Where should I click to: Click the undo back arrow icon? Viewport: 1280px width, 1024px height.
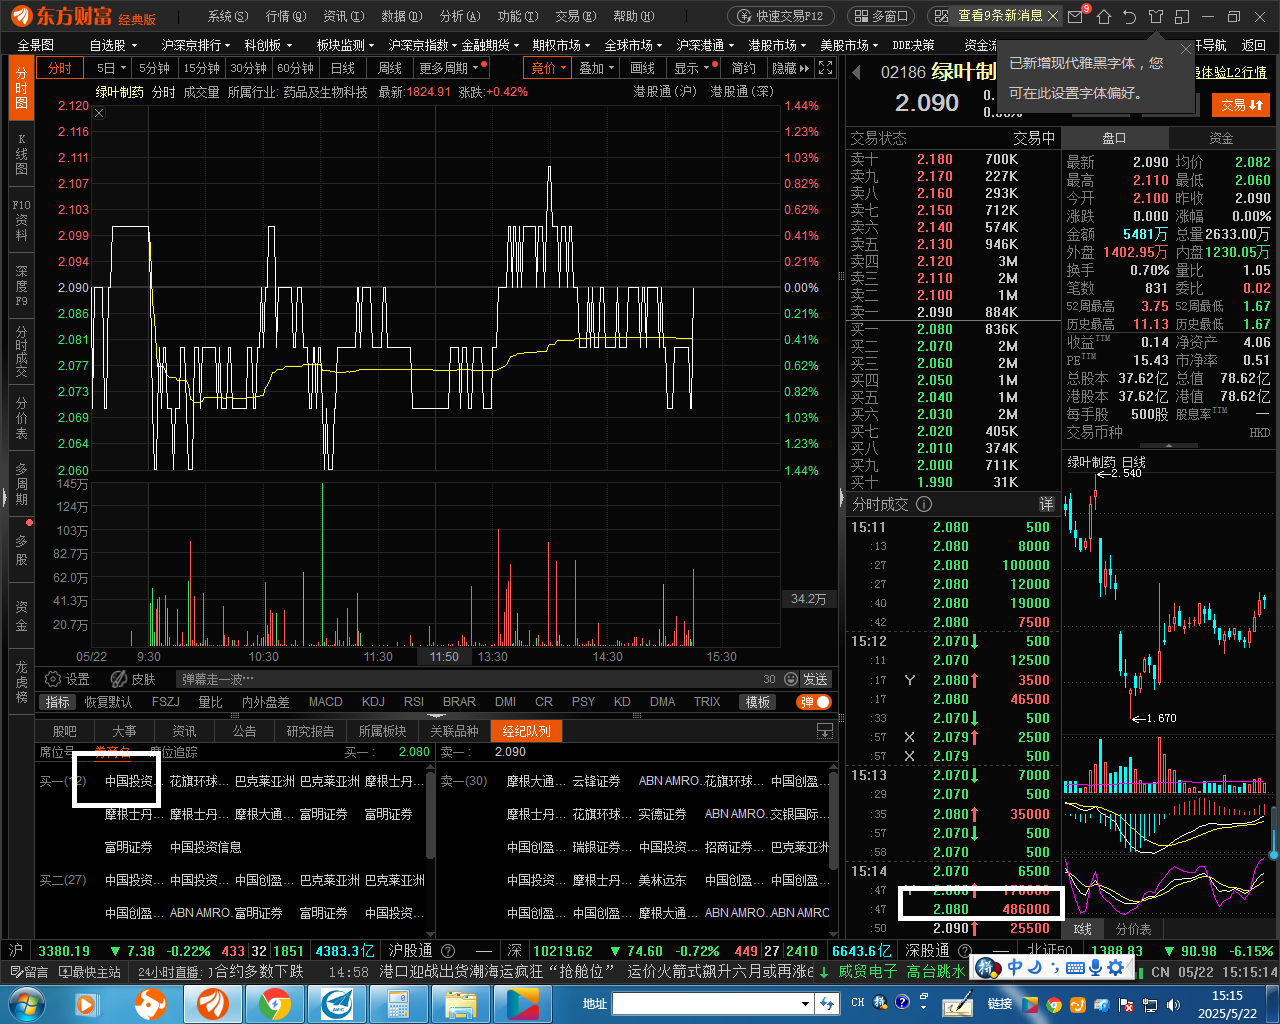(x=1130, y=16)
